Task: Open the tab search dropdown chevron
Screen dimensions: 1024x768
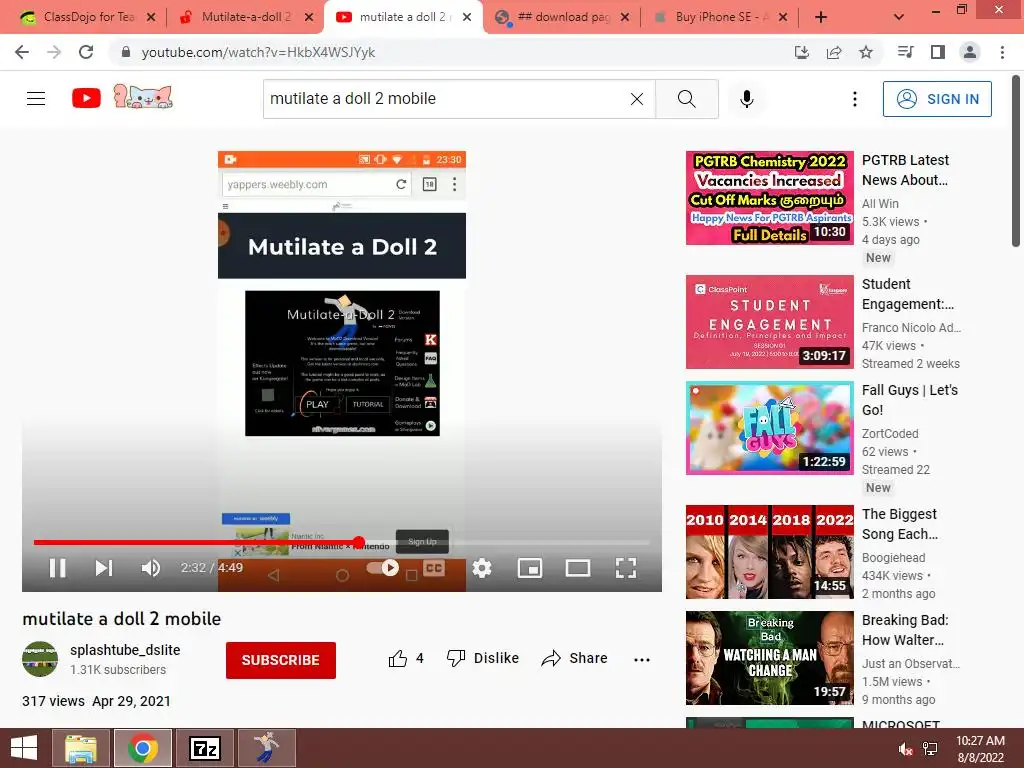Action: point(899,17)
